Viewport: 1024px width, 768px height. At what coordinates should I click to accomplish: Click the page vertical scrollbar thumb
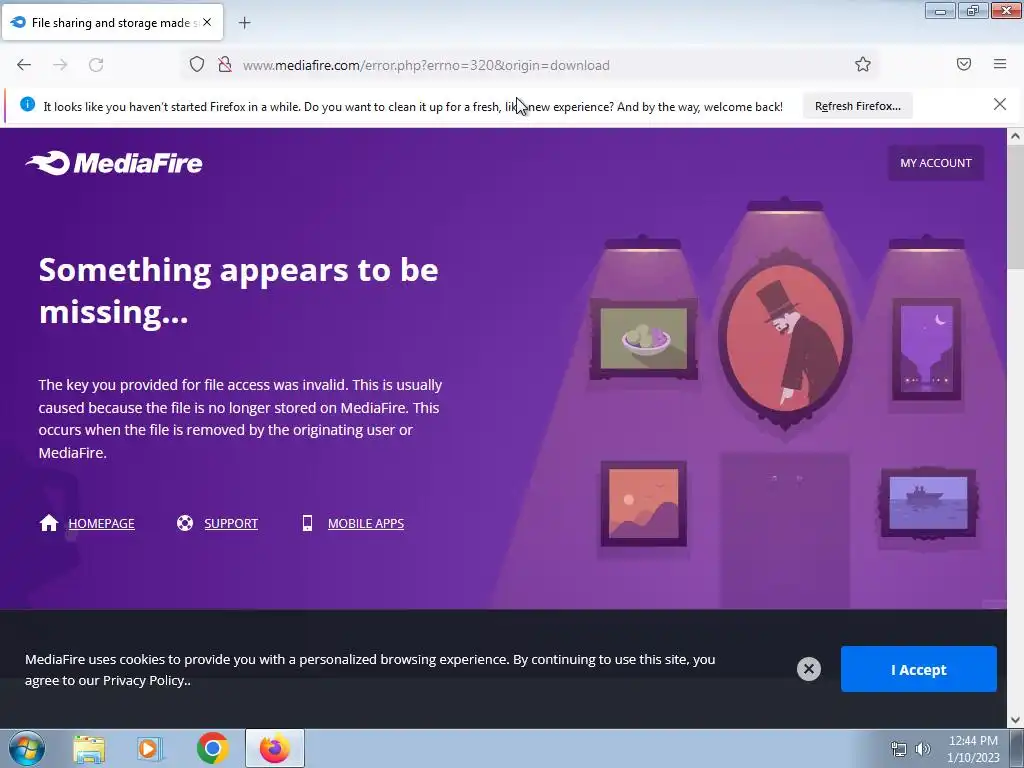click(1015, 206)
